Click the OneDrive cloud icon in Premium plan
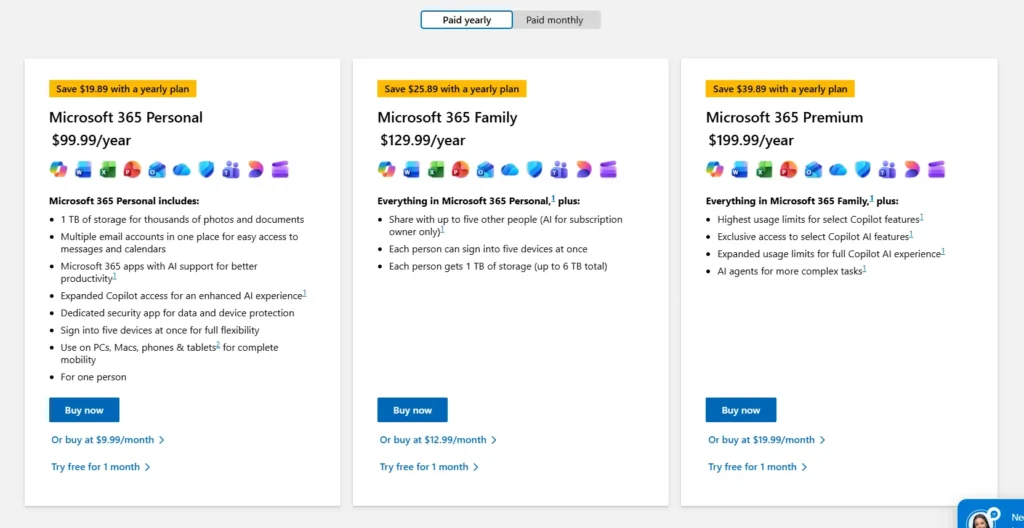 click(x=838, y=170)
